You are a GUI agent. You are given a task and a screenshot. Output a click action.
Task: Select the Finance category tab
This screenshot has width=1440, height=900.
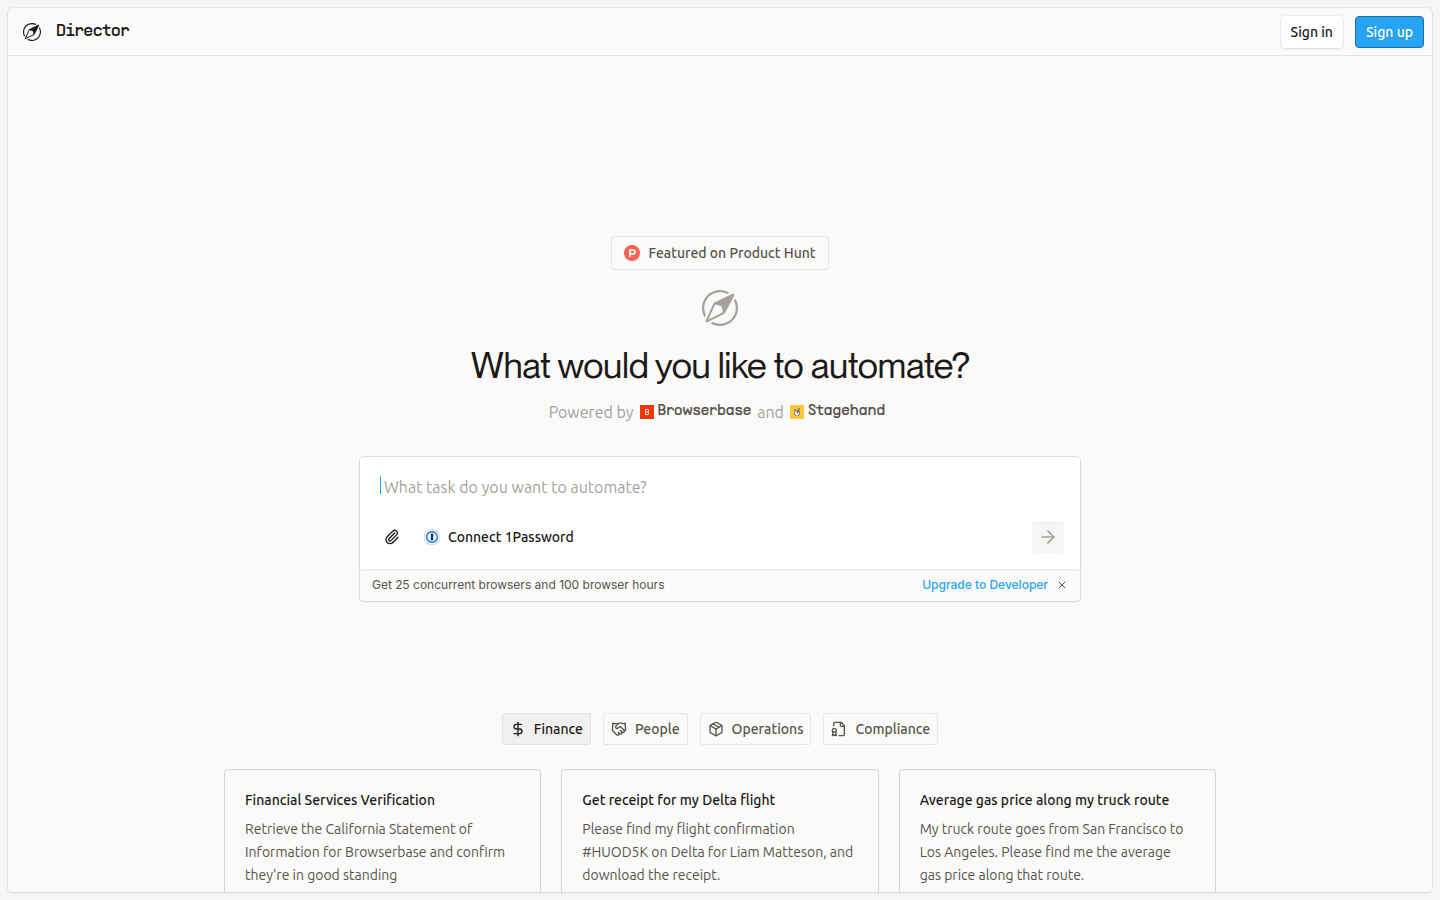tap(546, 729)
